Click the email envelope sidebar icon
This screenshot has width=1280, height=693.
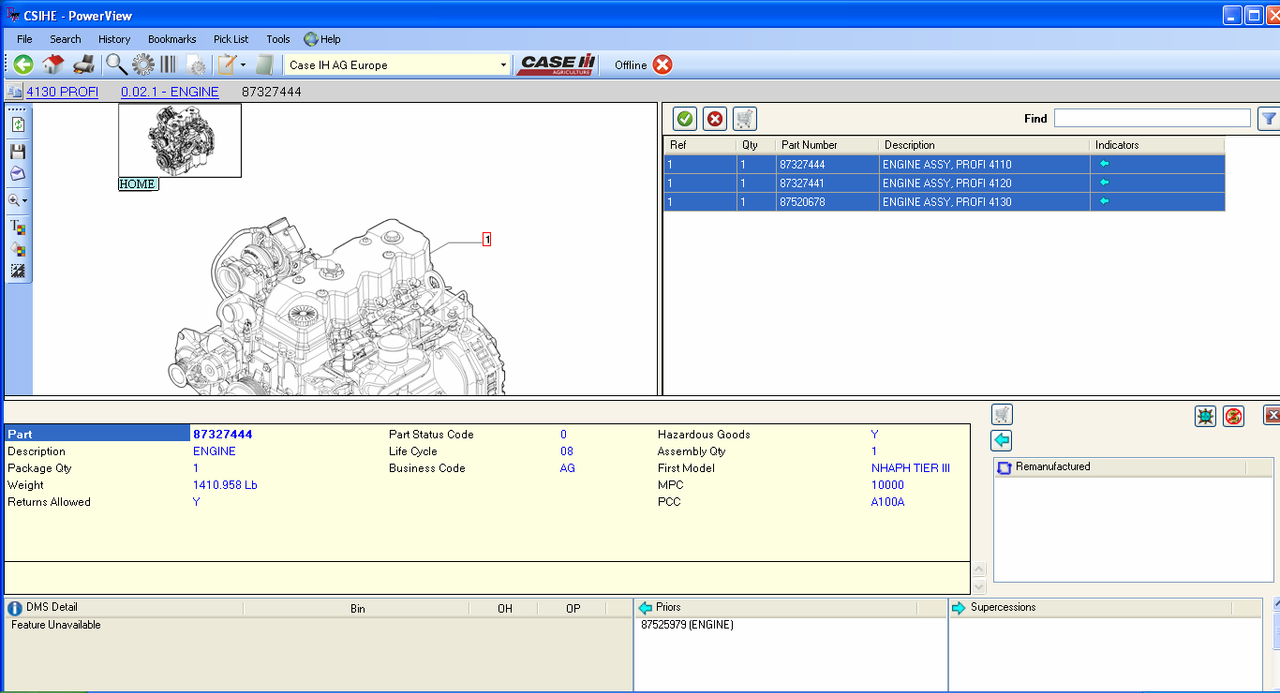[x=18, y=174]
